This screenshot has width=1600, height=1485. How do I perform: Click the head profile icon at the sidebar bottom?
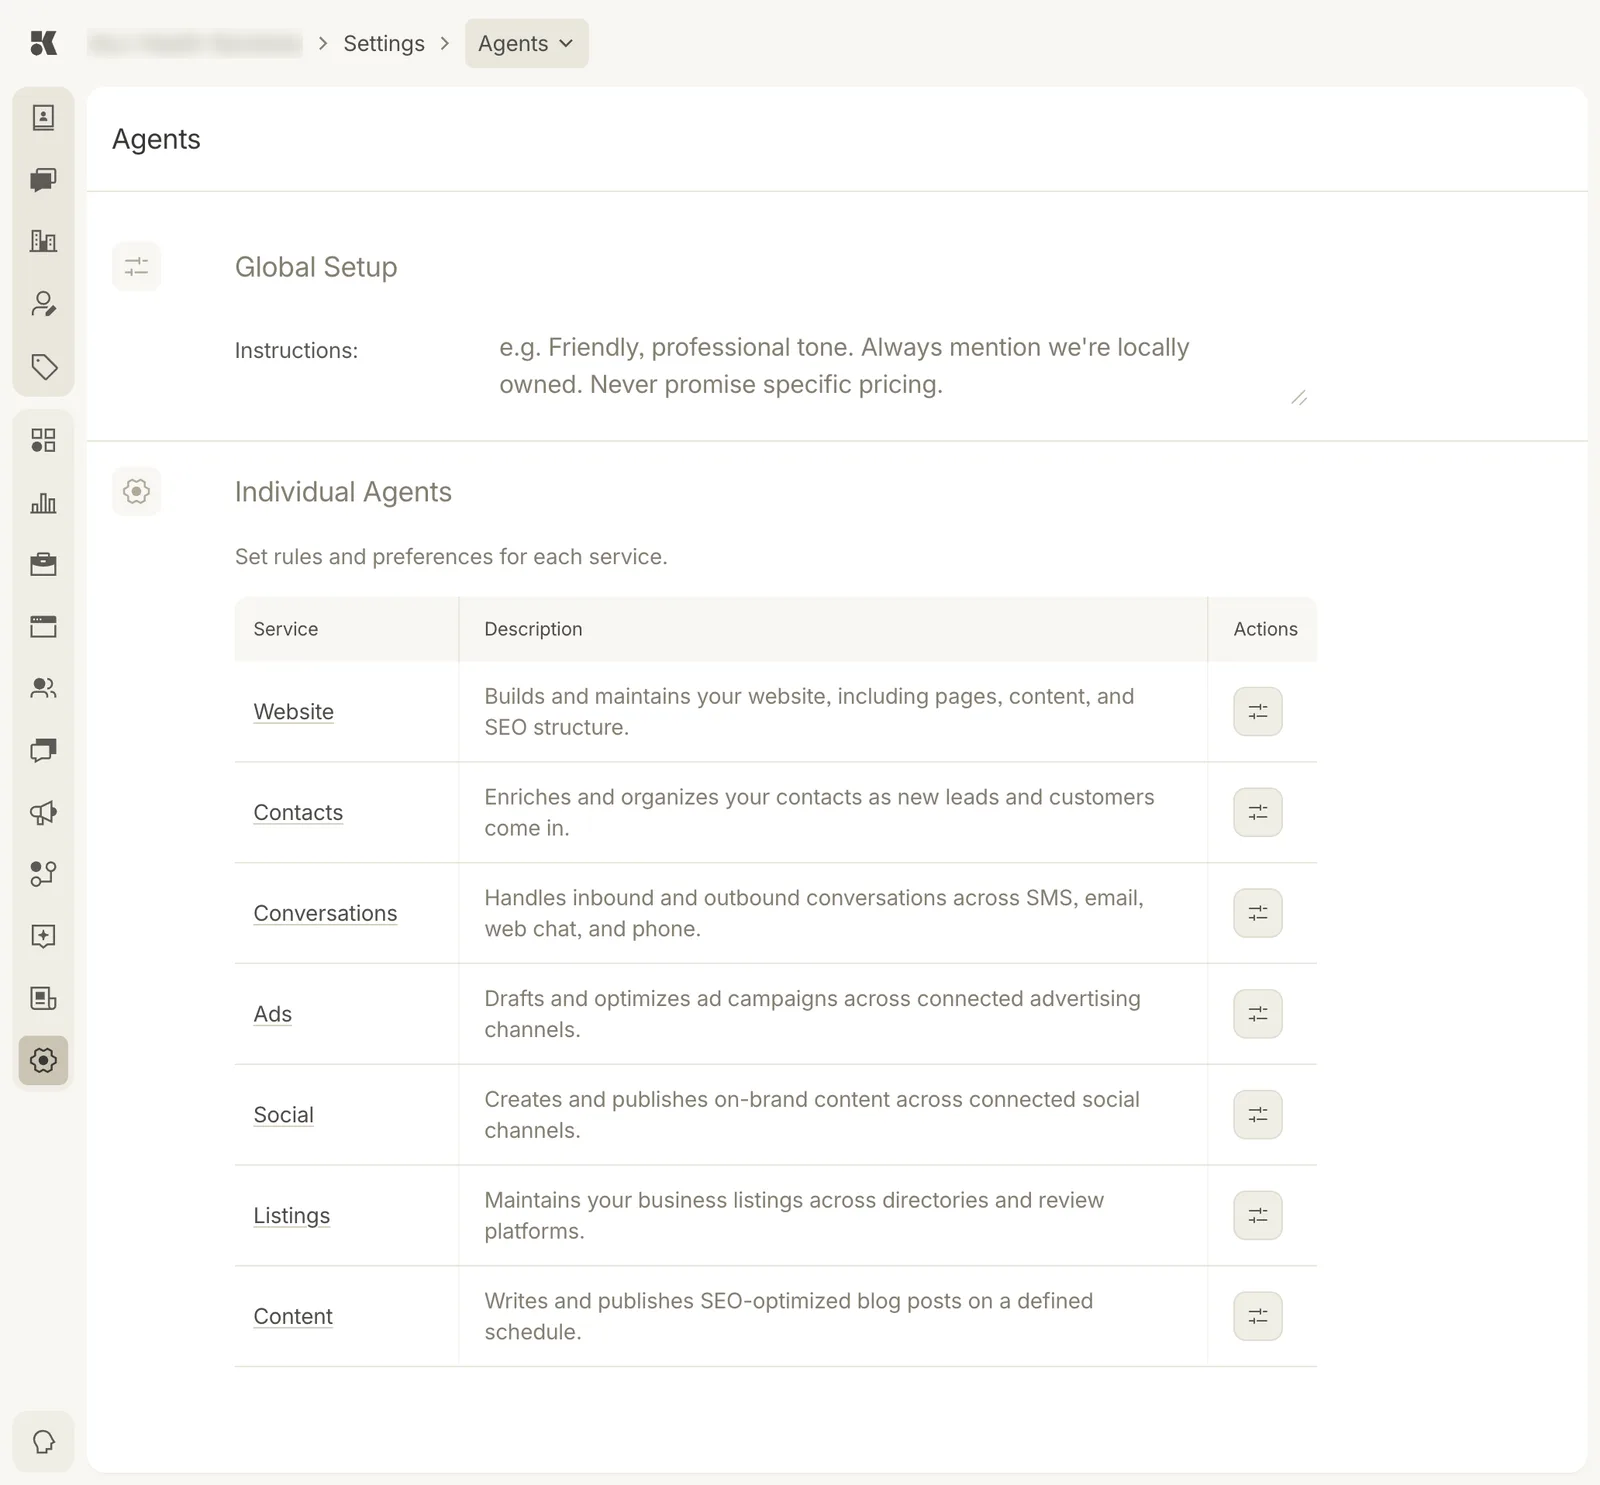(43, 1442)
